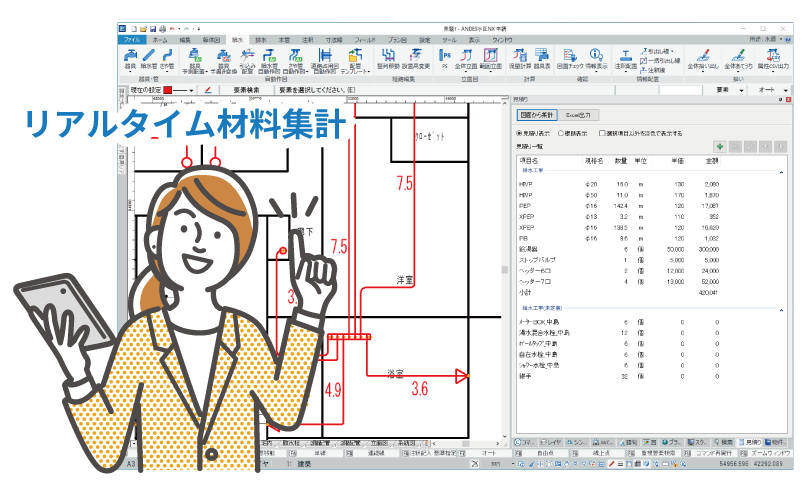The height and width of the screenshot is (496, 807).
Task: Click the move-down arrow button in estimate panel
Action: point(781,147)
